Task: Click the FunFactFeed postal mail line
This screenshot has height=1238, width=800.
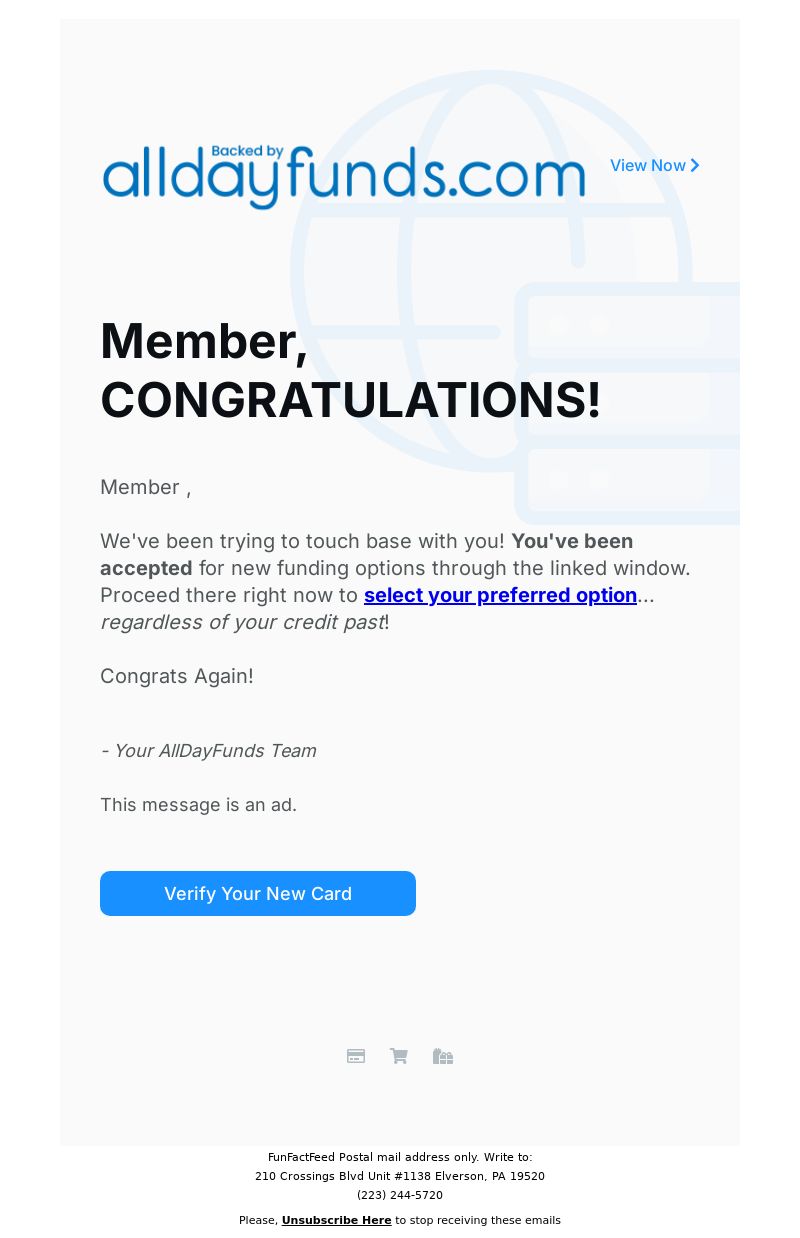Action: click(400, 1157)
